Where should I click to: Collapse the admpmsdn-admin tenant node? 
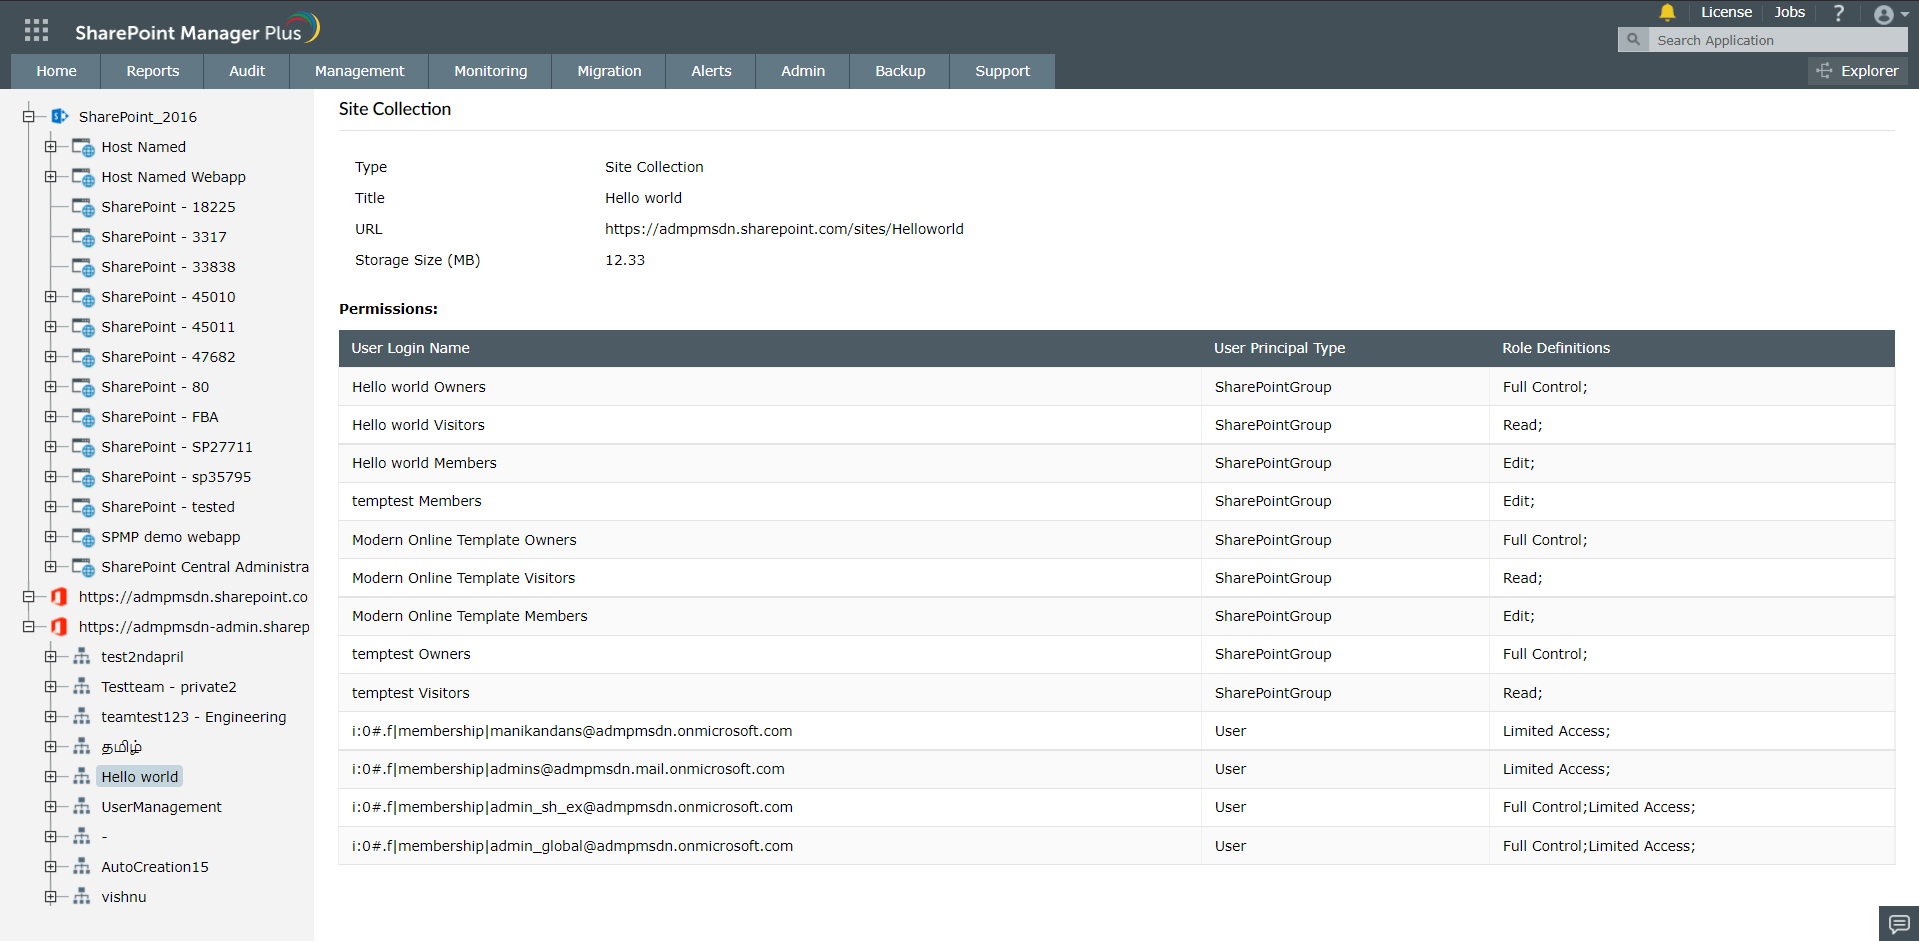tap(29, 627)
